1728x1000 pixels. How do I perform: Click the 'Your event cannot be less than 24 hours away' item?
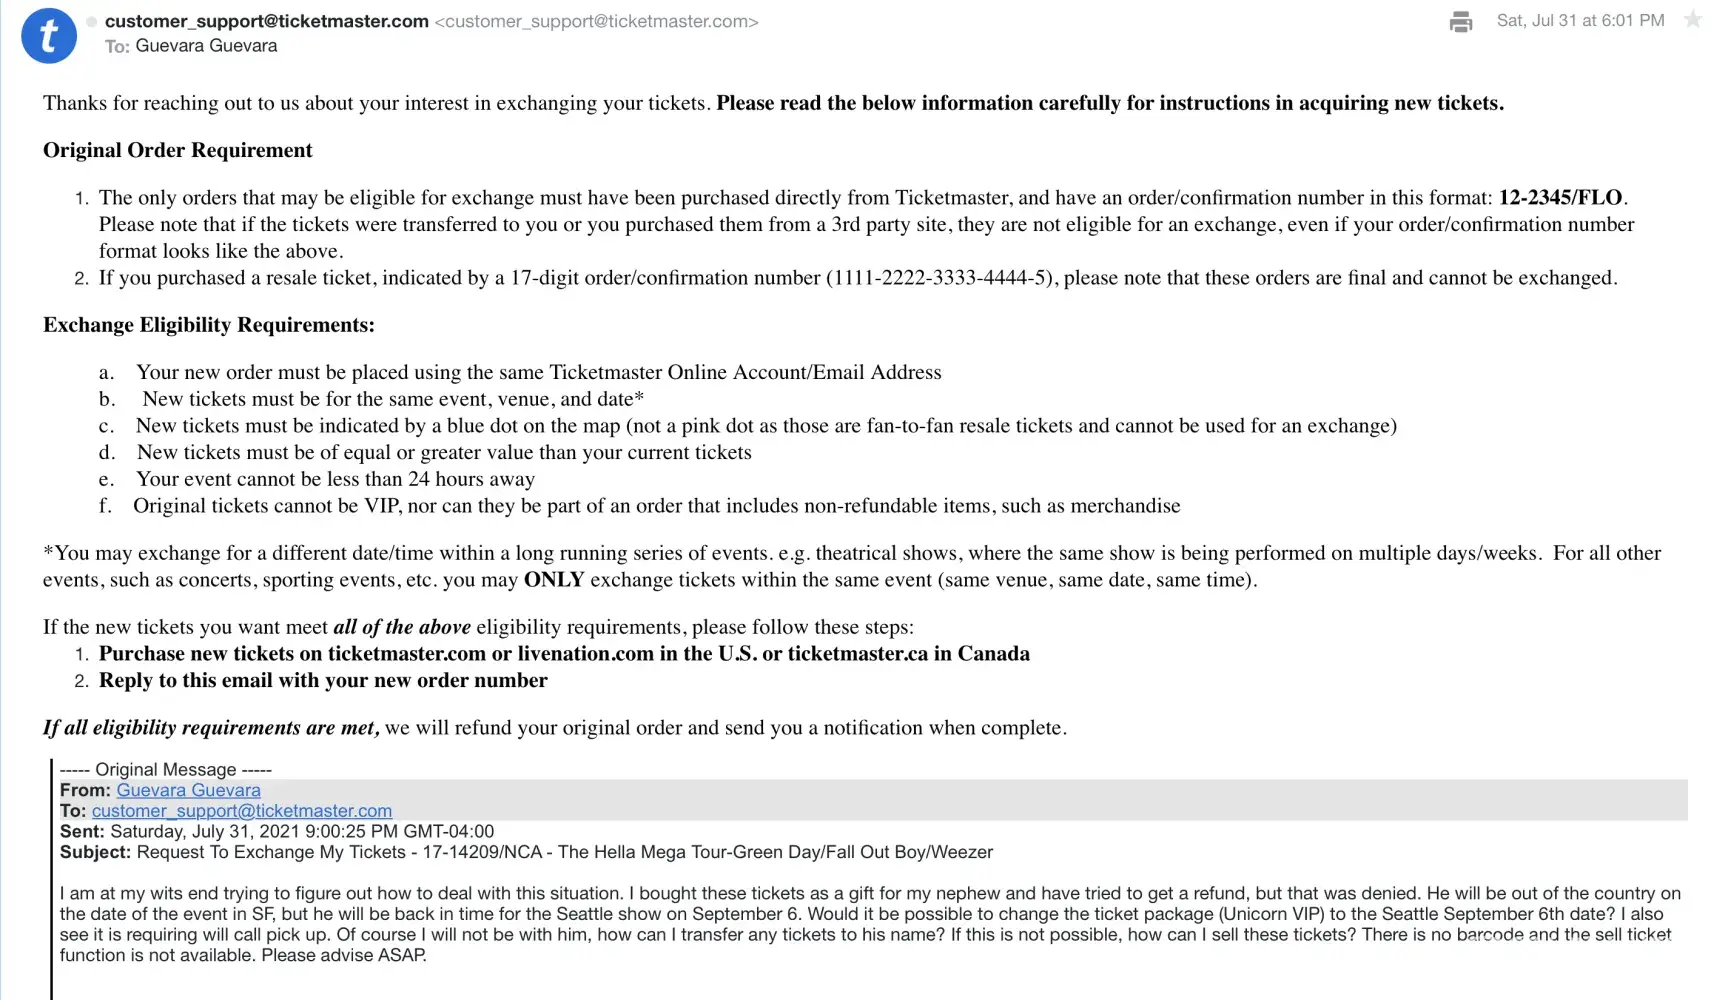coord(335,479)
